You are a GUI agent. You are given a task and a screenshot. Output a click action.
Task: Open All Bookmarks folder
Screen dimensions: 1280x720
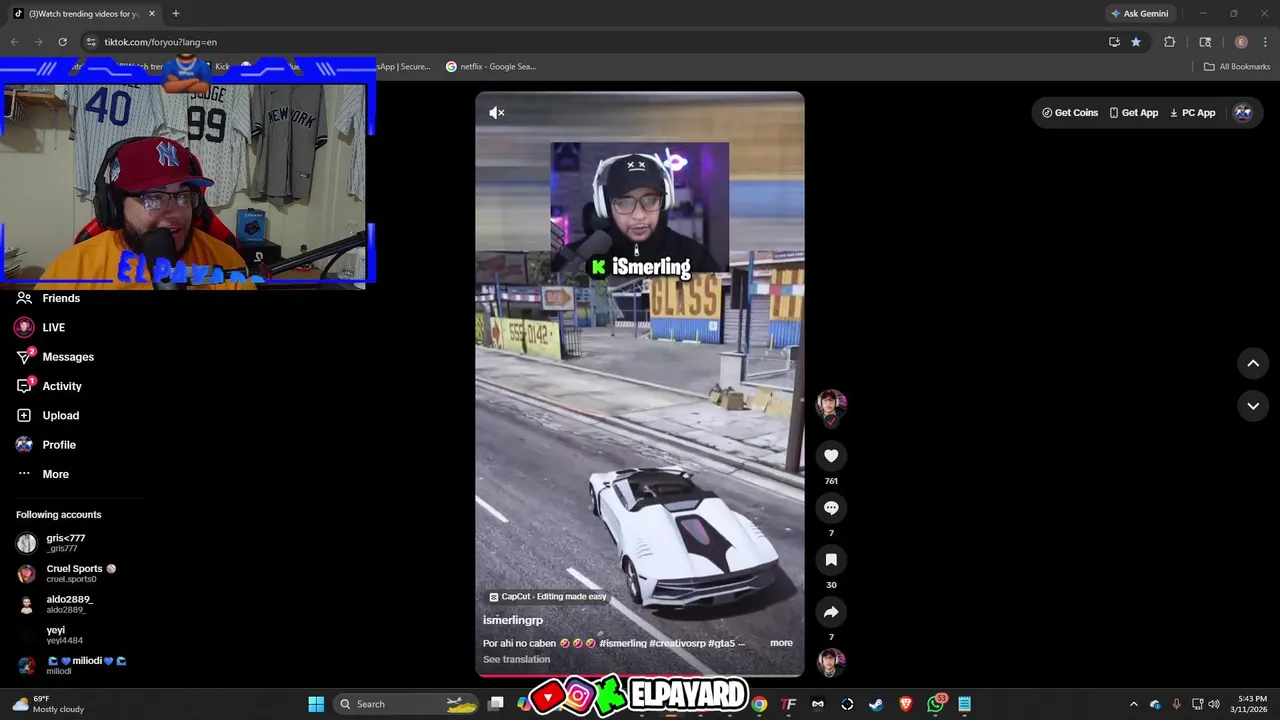click(1237, 67)
